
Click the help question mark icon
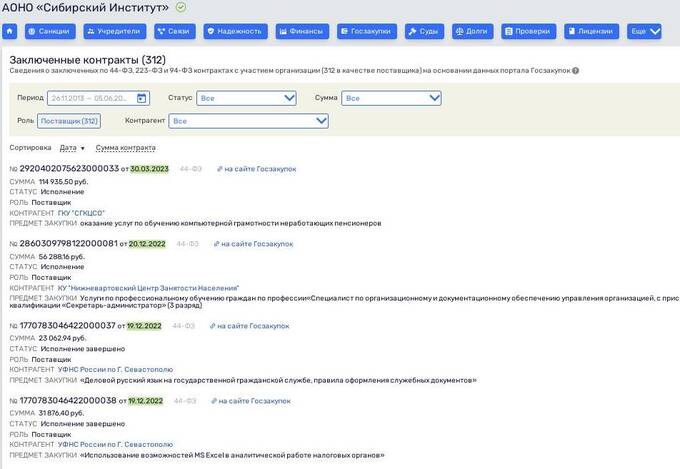[x=576, y=71]
